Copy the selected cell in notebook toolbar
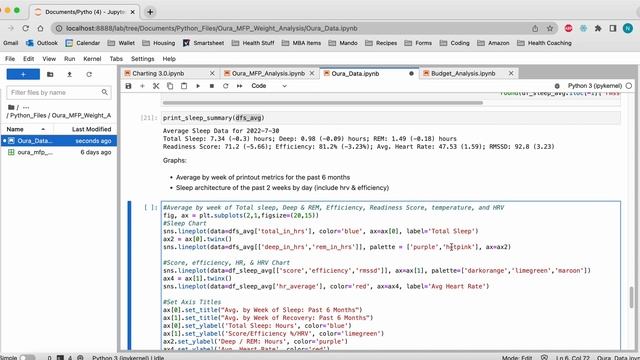Image resolution: width=640 pixels, height=360 pixels. pos(170,86)
